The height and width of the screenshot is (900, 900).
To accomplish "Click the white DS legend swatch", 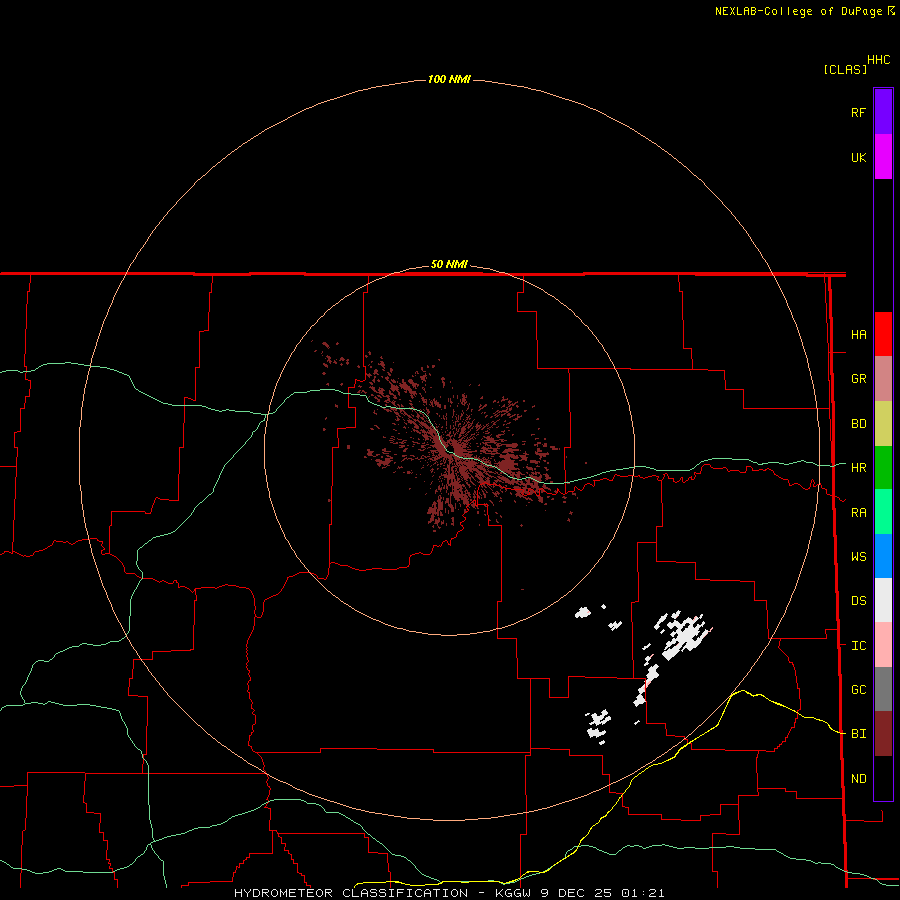I will coord(883,600).
